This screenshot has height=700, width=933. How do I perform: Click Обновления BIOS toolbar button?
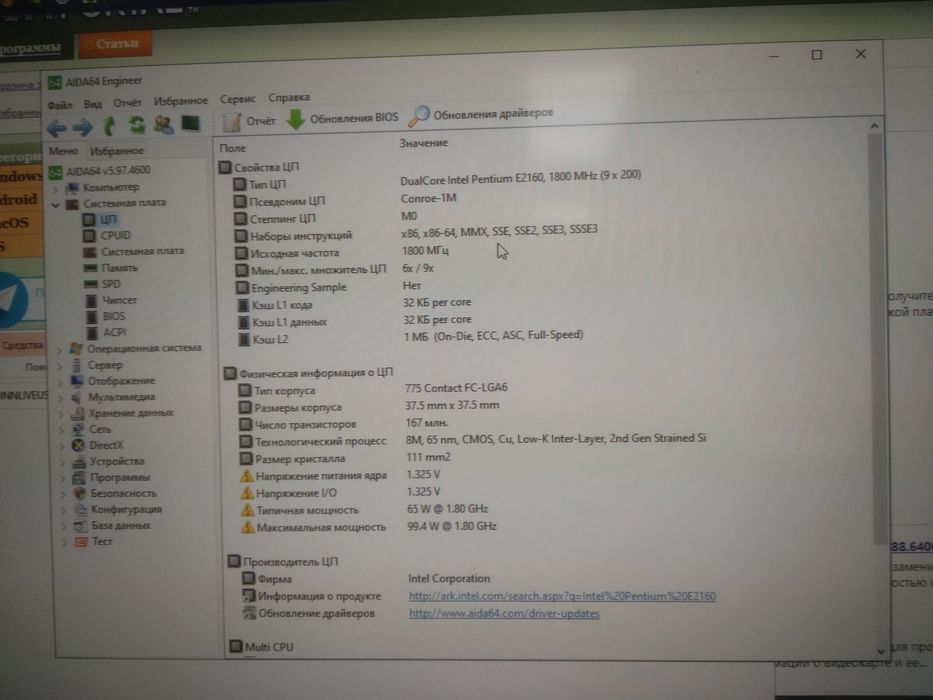click(342, 118)
